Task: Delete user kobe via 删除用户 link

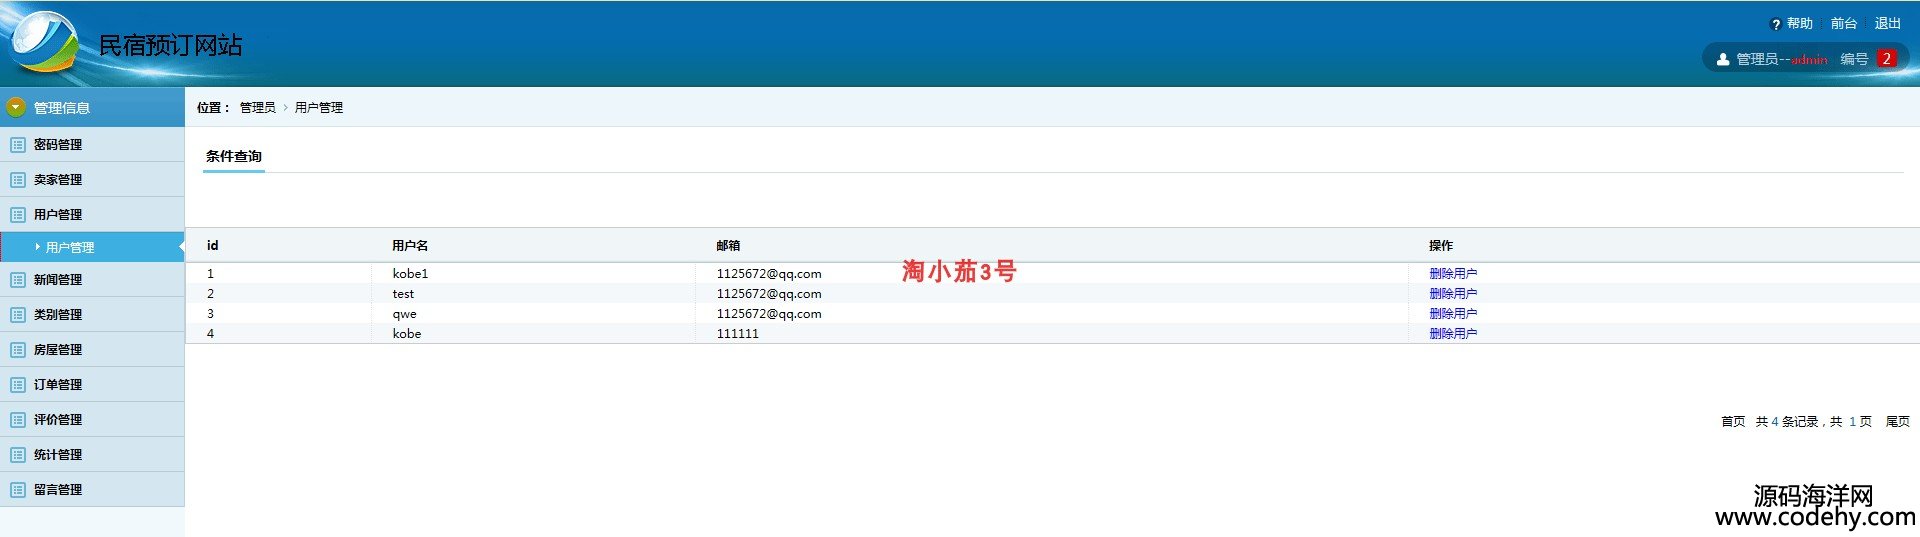Action: coord(1452,334)
